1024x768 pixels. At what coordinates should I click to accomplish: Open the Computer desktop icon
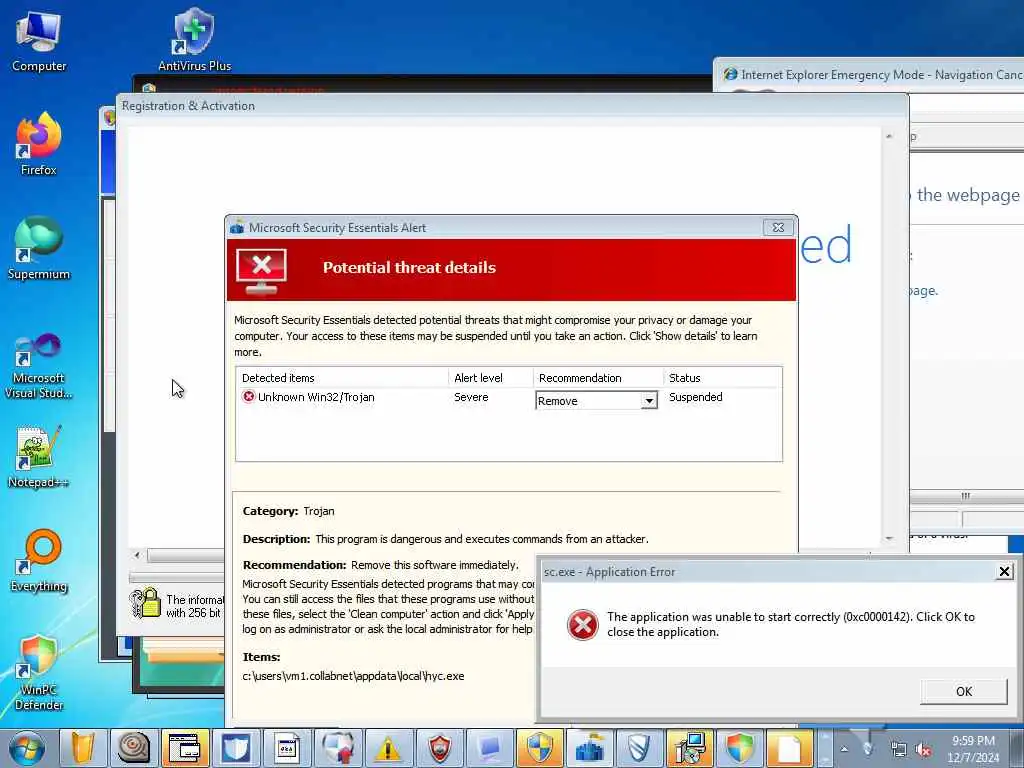tap(39, 41)
